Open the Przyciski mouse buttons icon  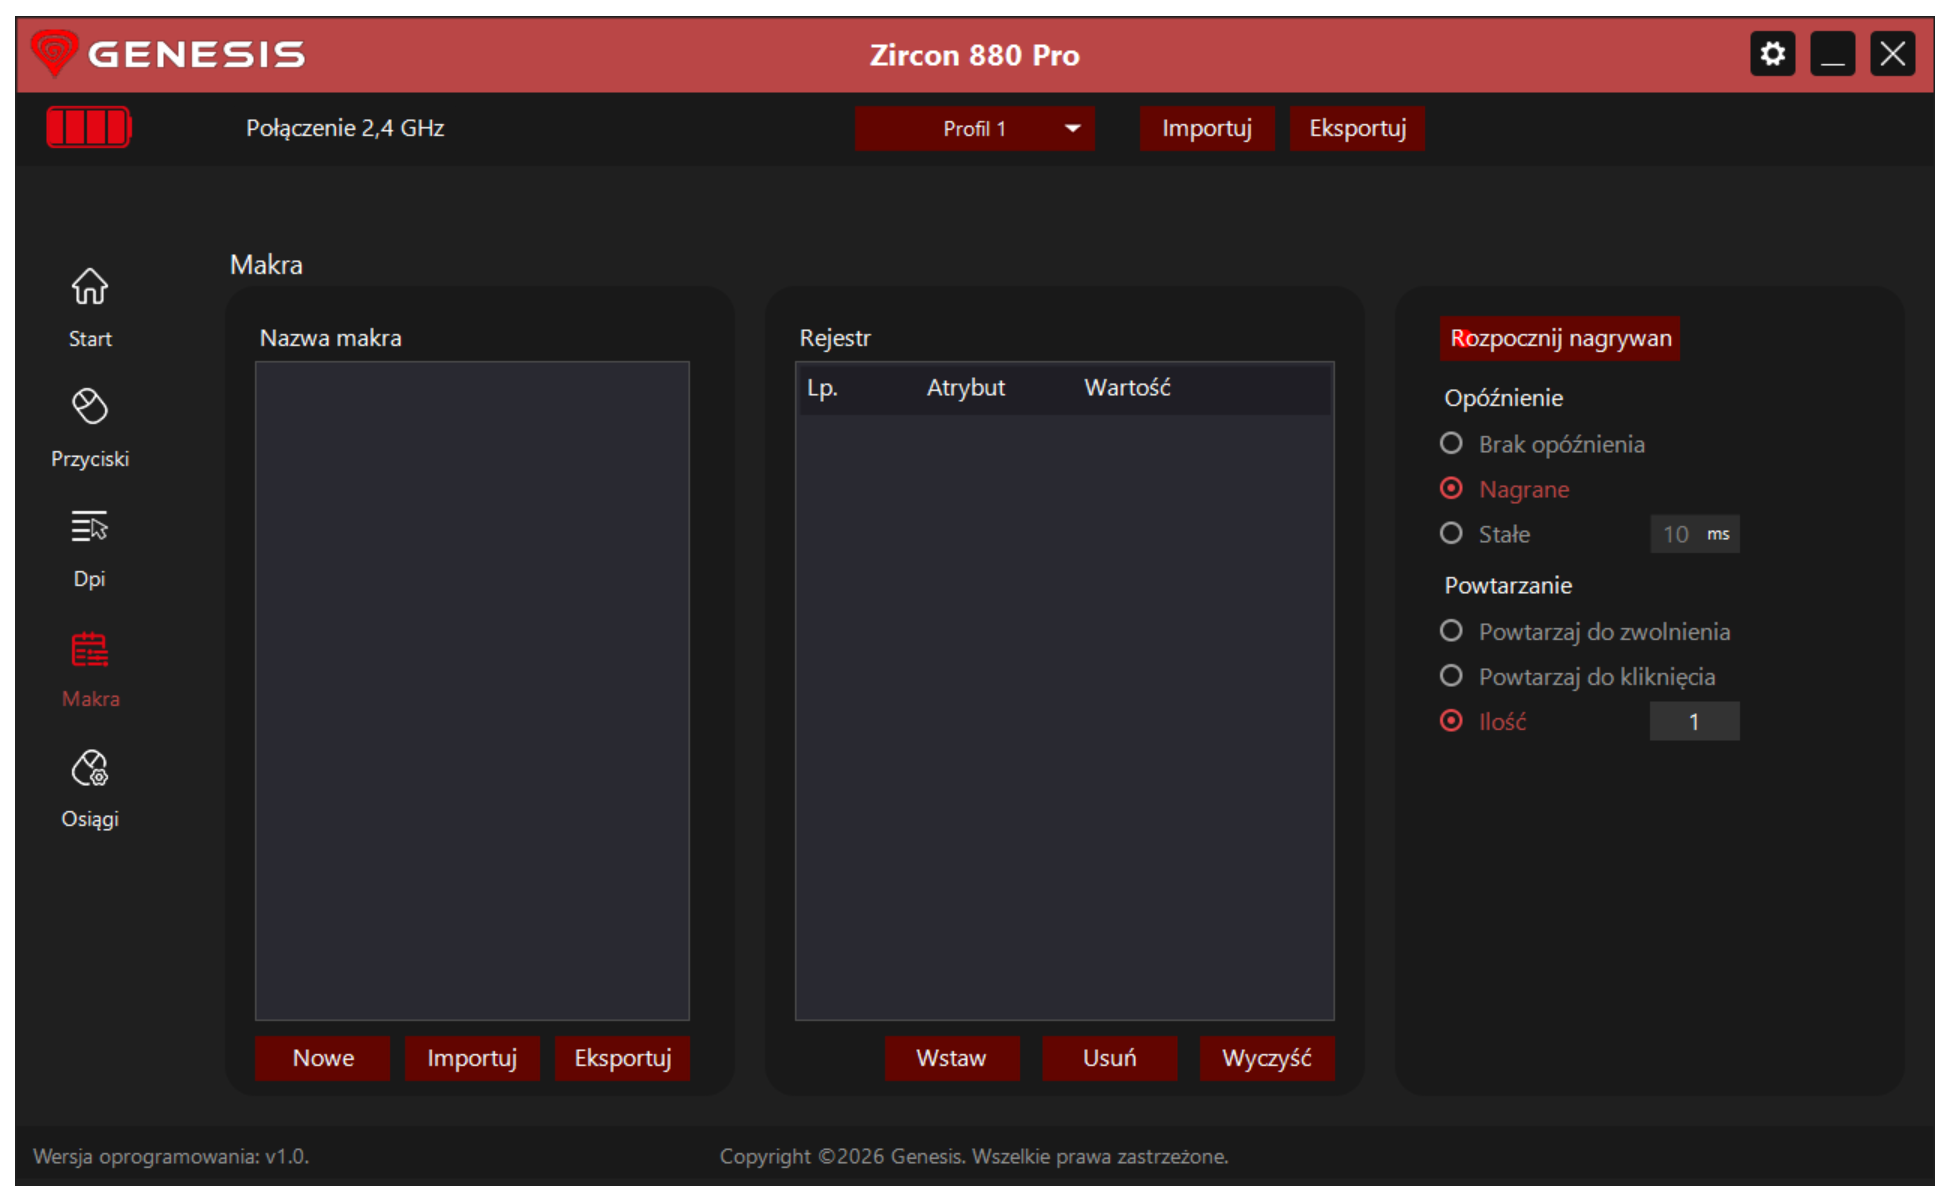click(x=90, y=406)
